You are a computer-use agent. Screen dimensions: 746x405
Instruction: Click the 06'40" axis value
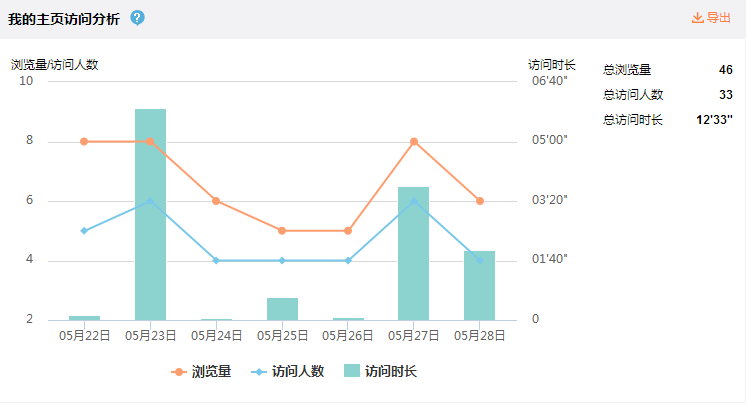pyautogui.click(x=550, y=81)
